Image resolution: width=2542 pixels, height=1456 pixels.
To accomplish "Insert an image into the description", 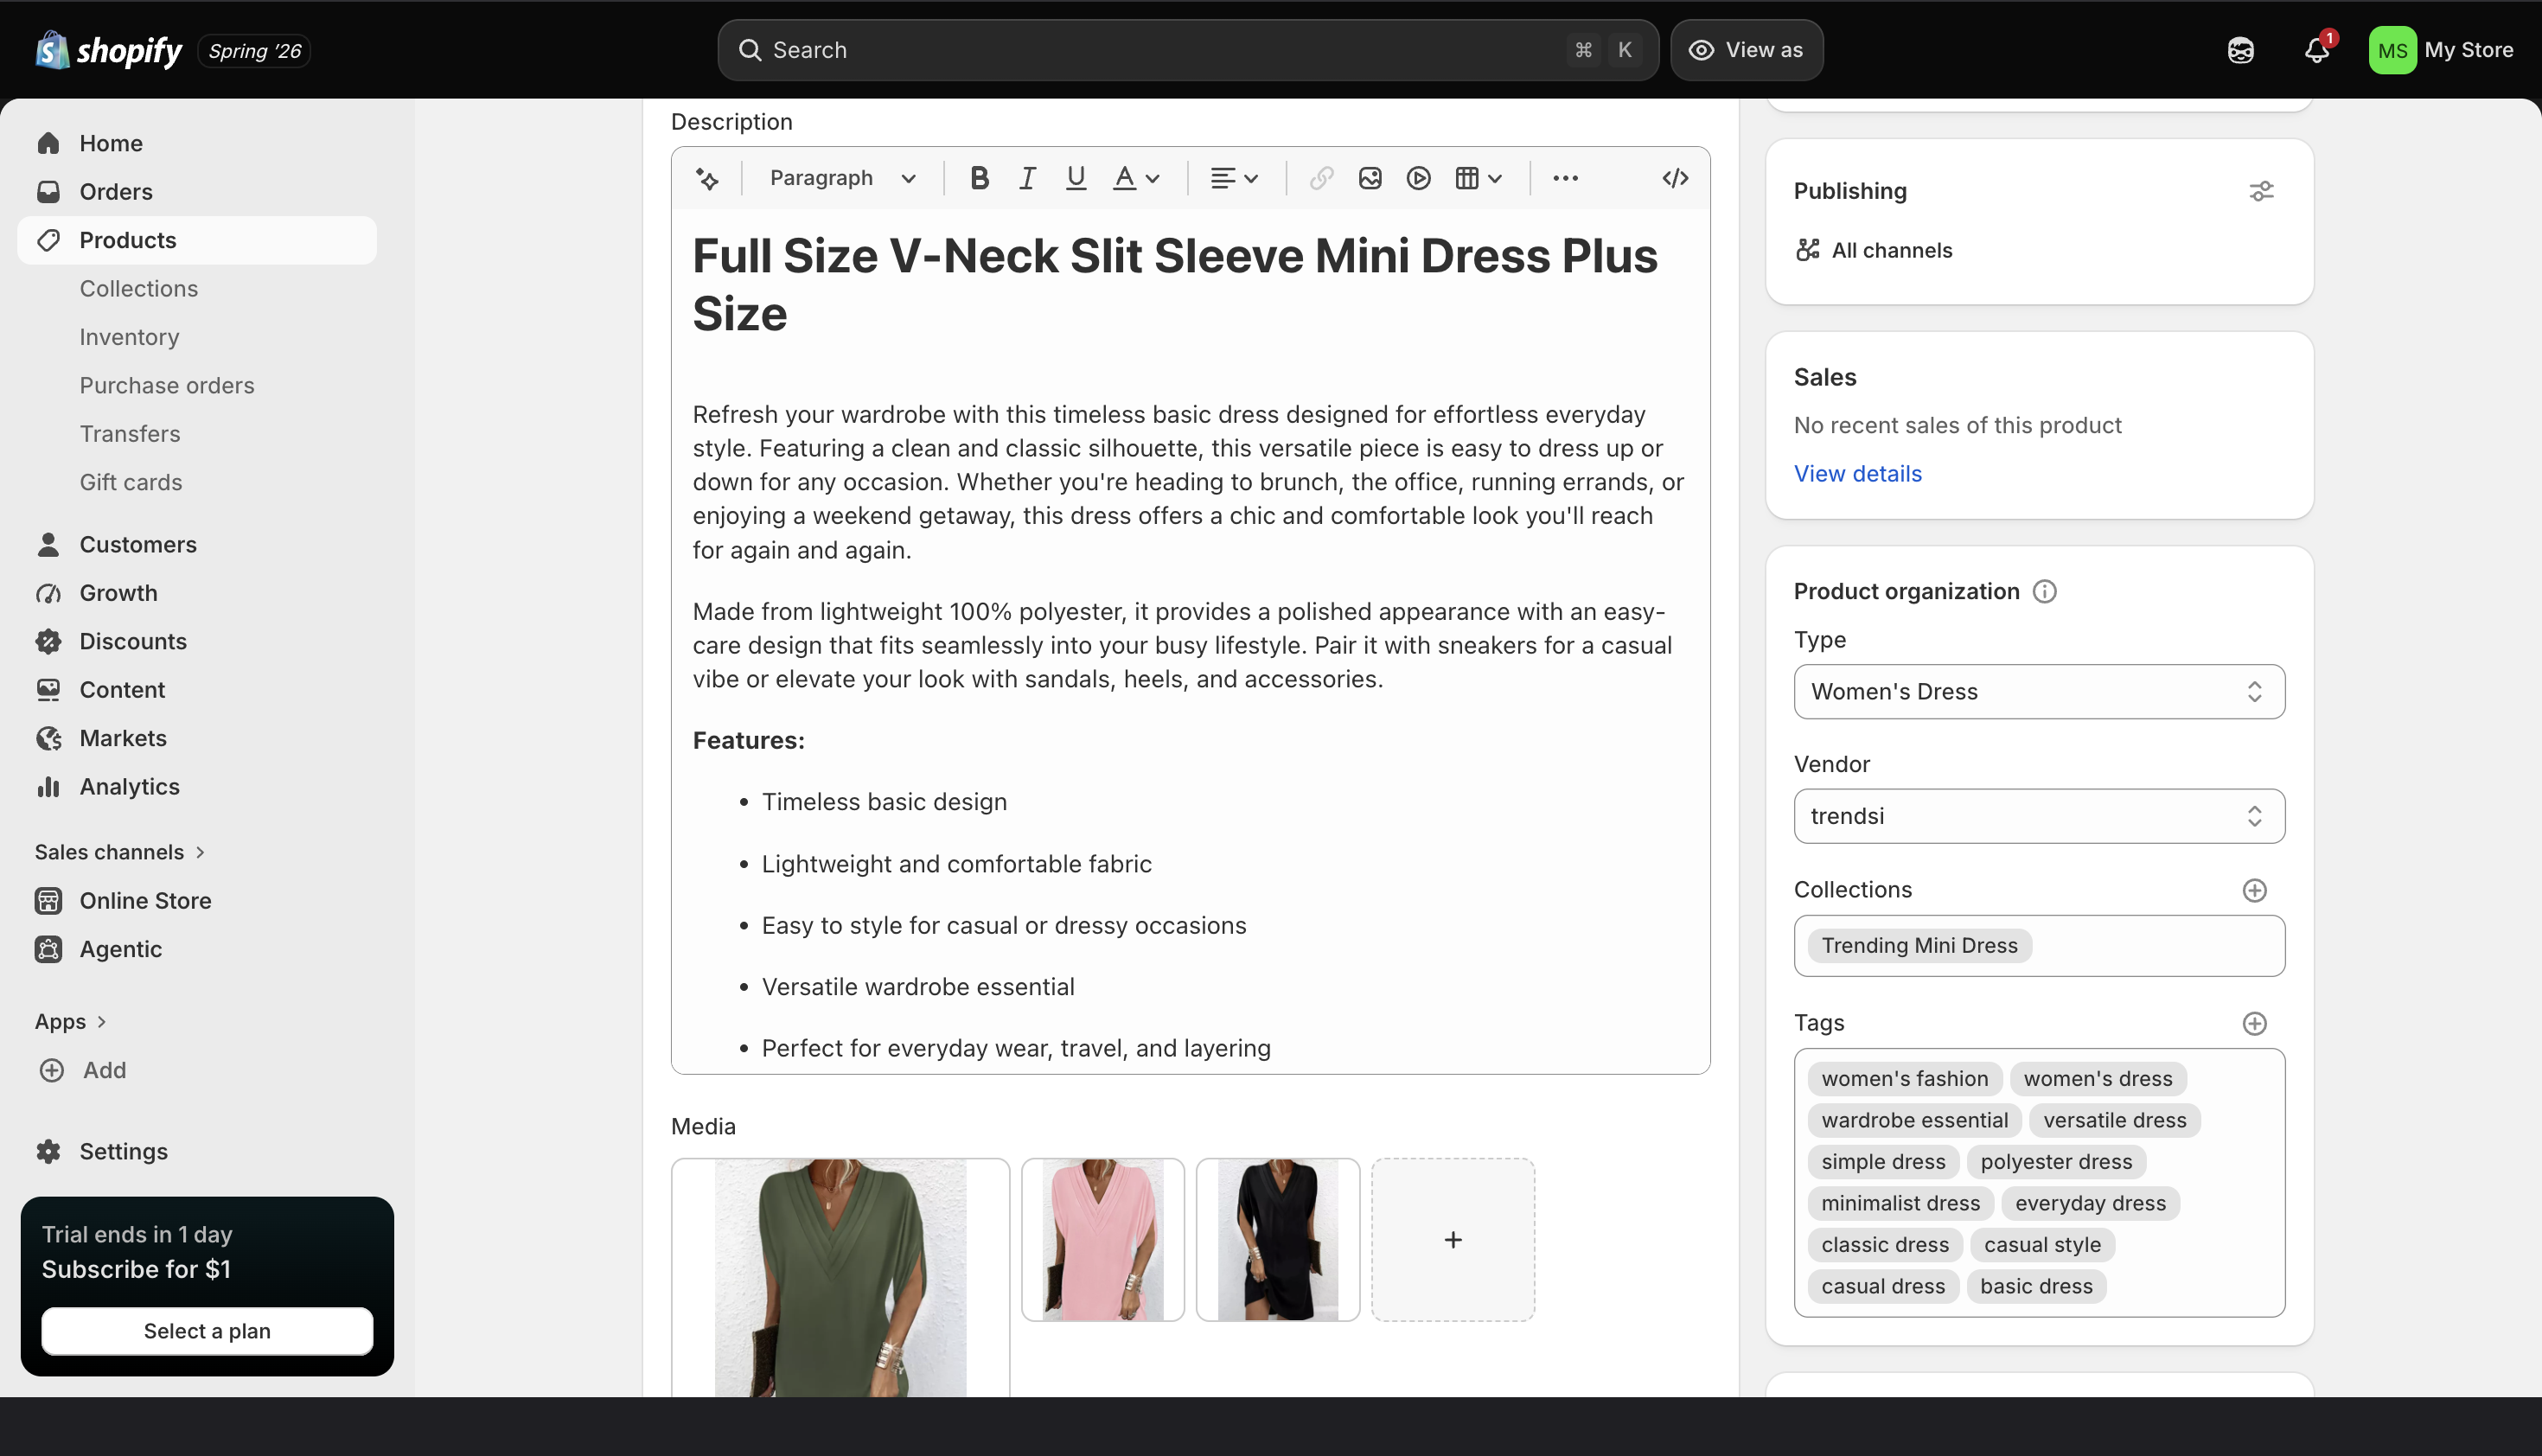I will [1370, 178].
